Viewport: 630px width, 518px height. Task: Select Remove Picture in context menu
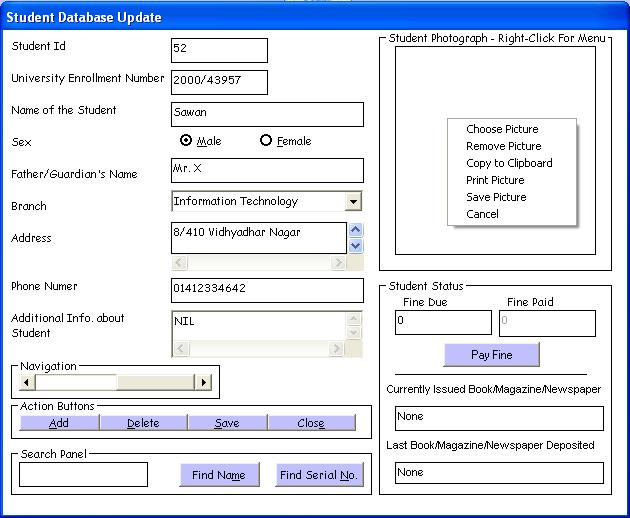(503, 146)
